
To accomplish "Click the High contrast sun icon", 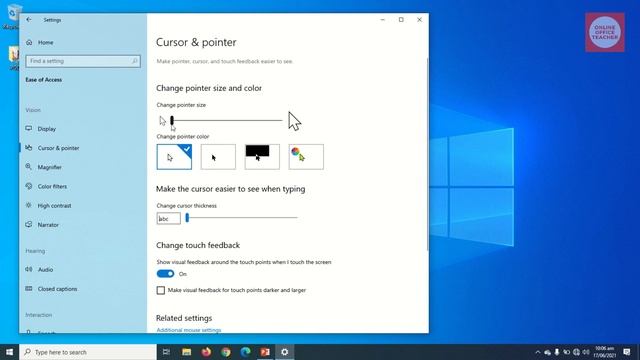I will click(x=29, y=205).
